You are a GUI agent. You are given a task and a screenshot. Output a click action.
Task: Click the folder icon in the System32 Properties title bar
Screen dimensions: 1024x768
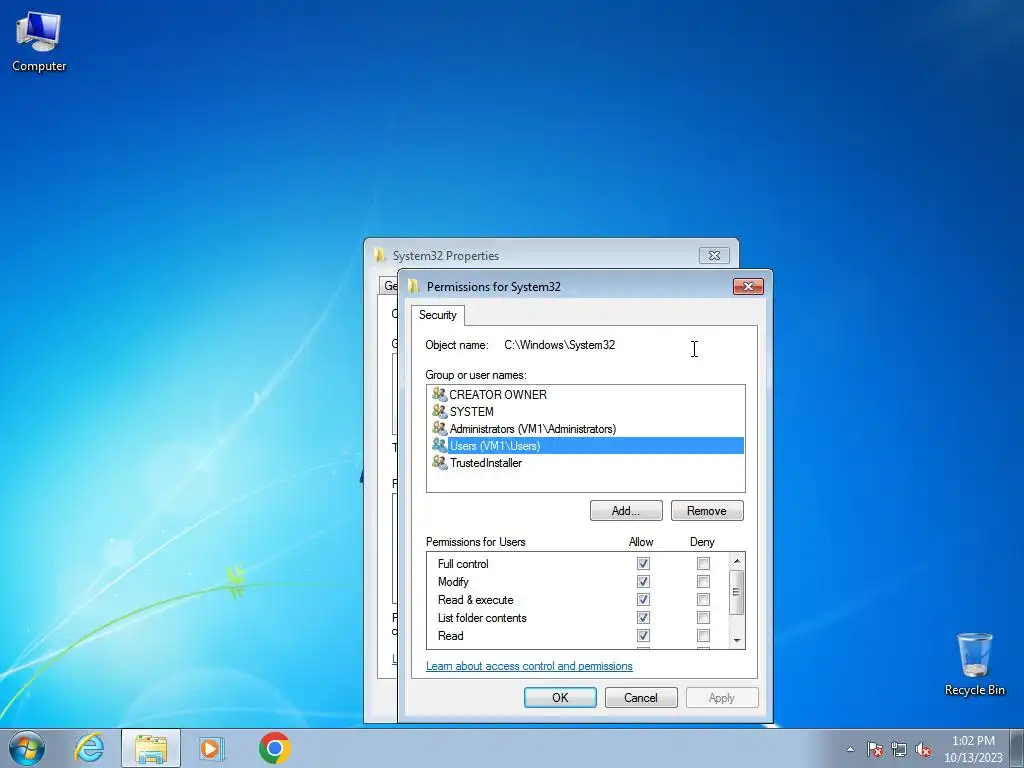(x=379, y=255)
